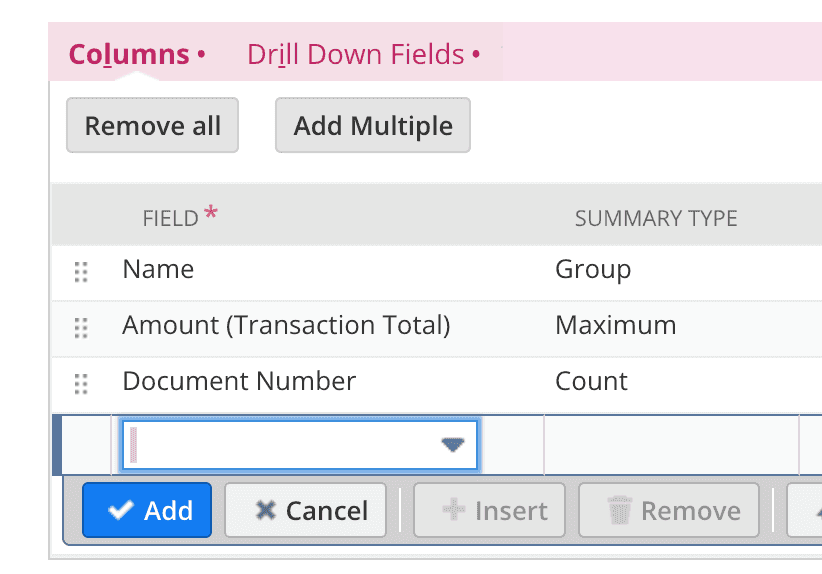Click the Remove all button
The image size is (822, 574).
point(153,125)
